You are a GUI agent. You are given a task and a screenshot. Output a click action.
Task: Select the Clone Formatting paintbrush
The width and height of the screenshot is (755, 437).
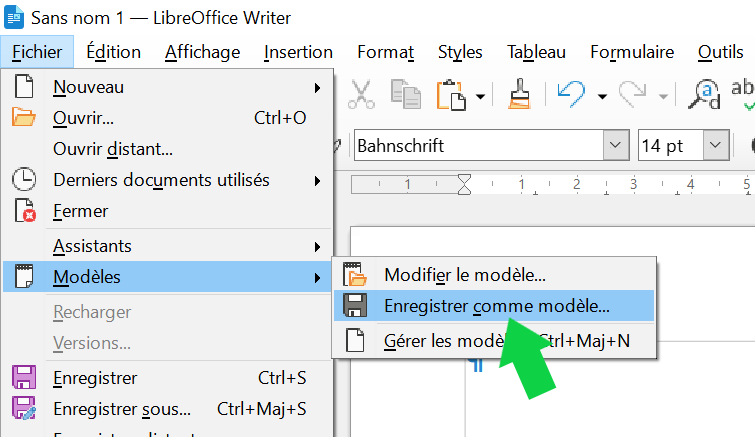518,95
